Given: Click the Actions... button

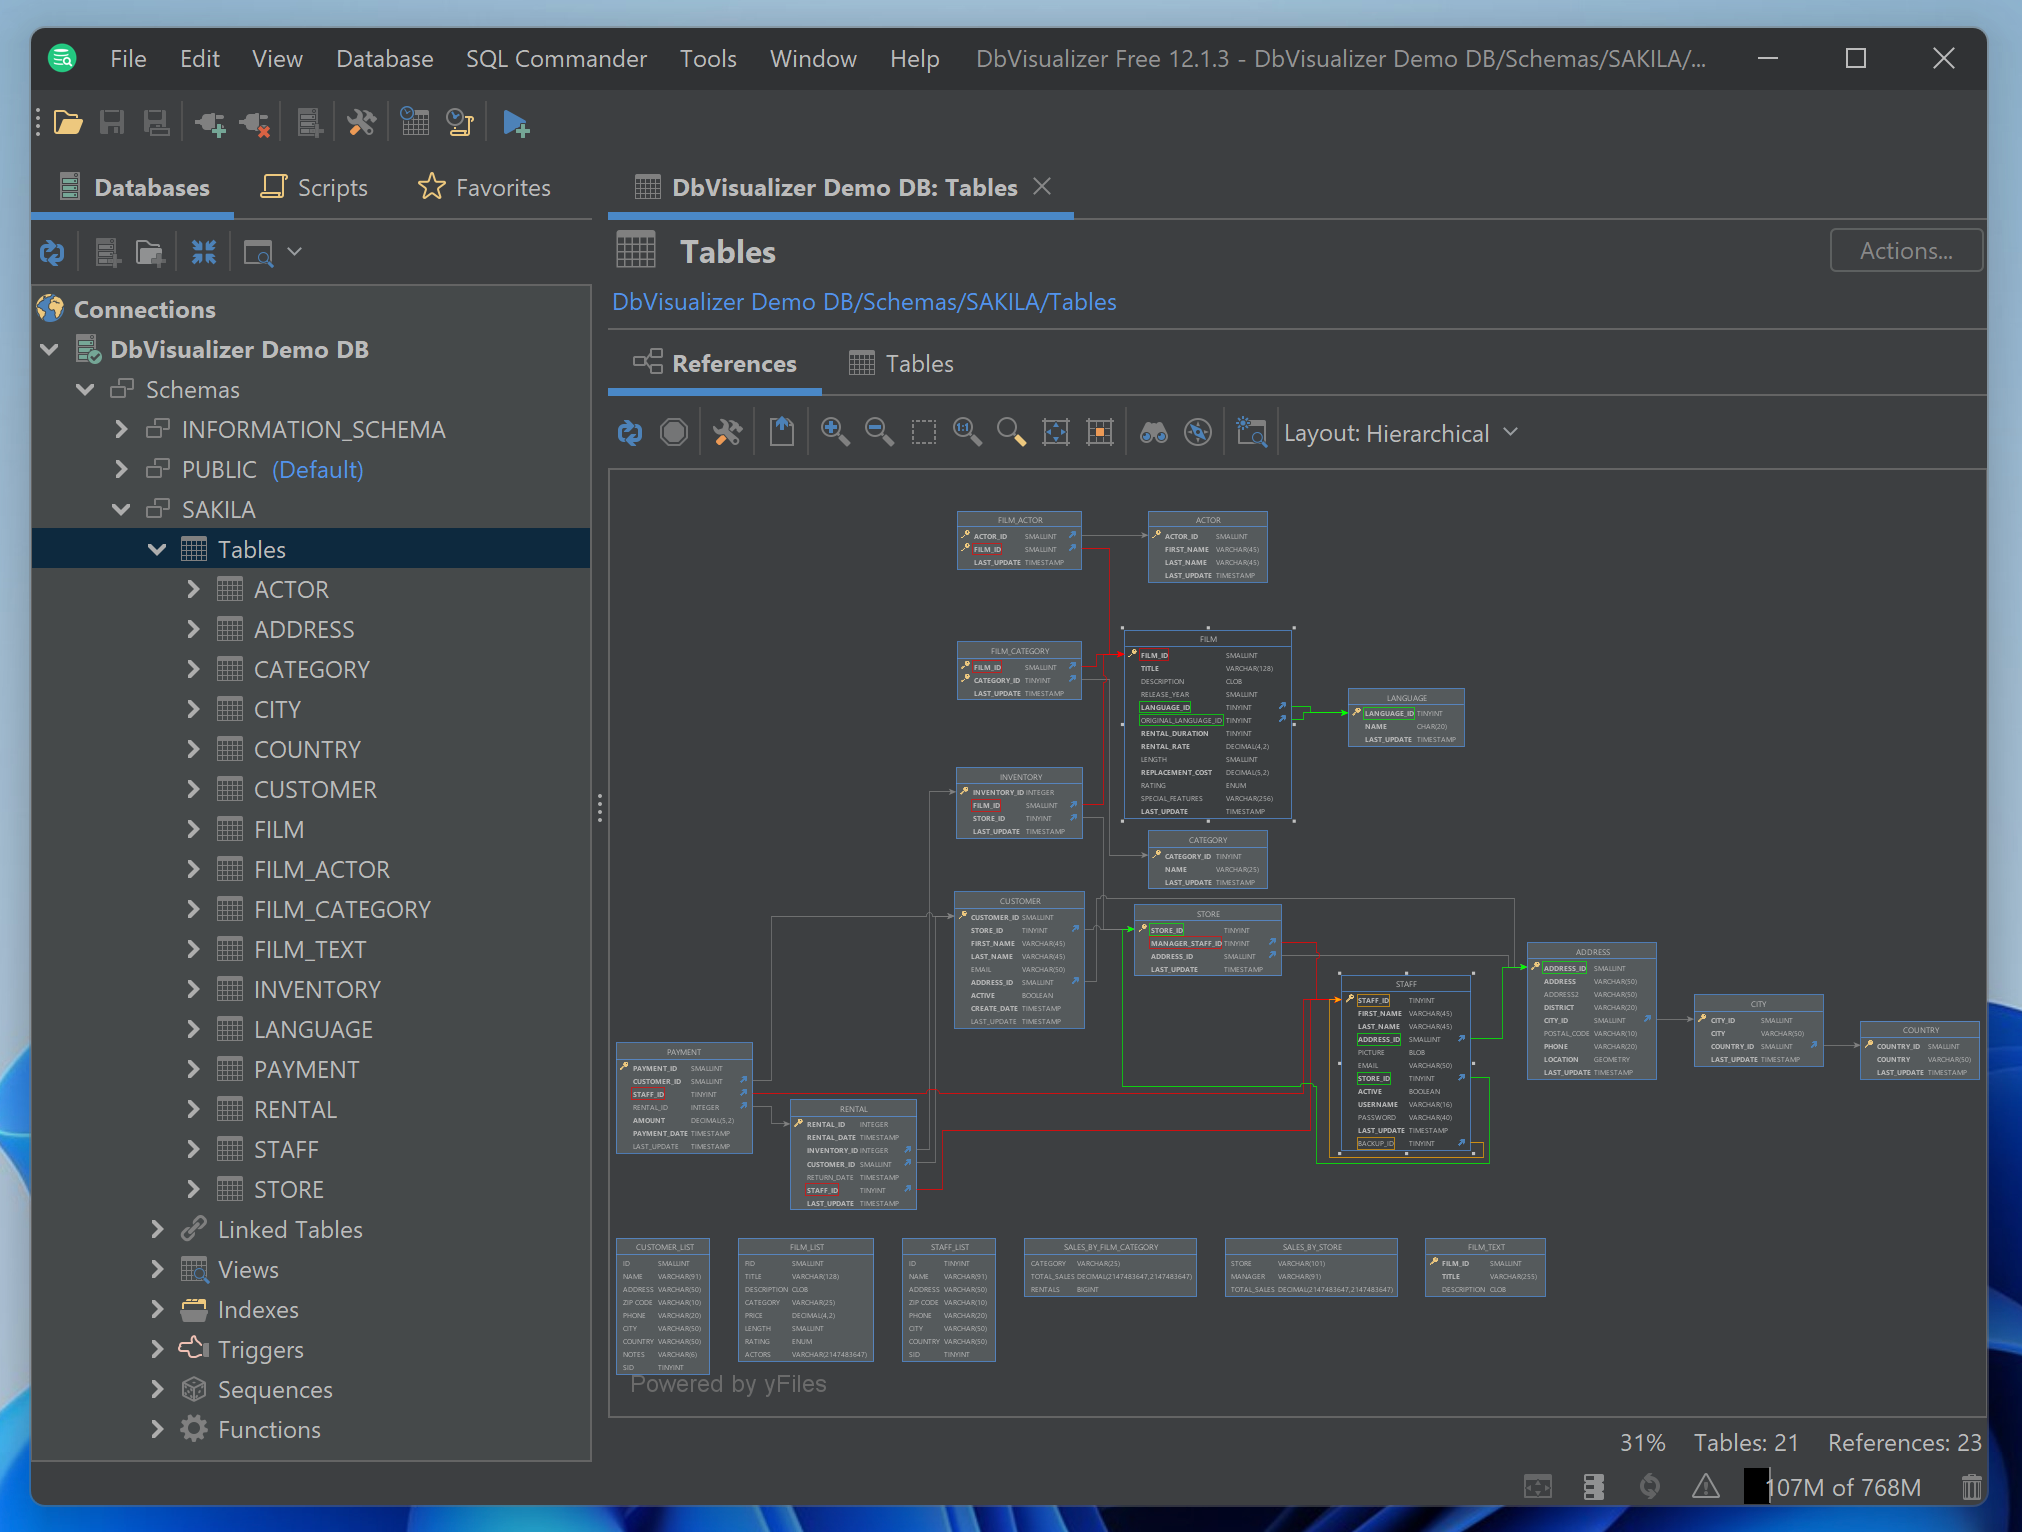Looking at the screenshot, I should (1905, 250).
